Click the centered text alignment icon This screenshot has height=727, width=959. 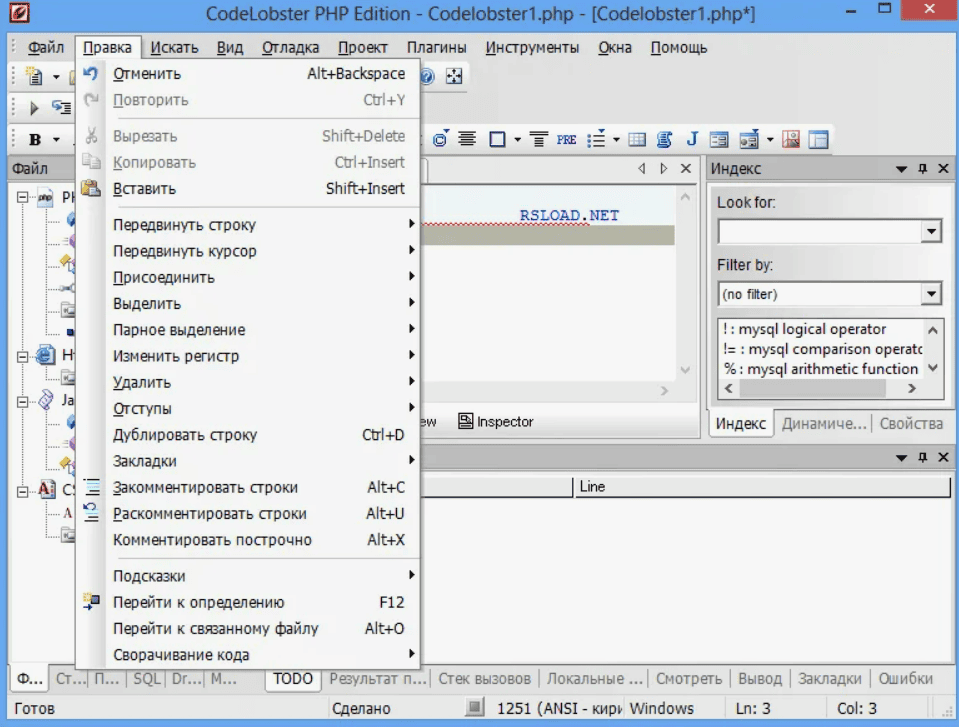coord(467,139)
